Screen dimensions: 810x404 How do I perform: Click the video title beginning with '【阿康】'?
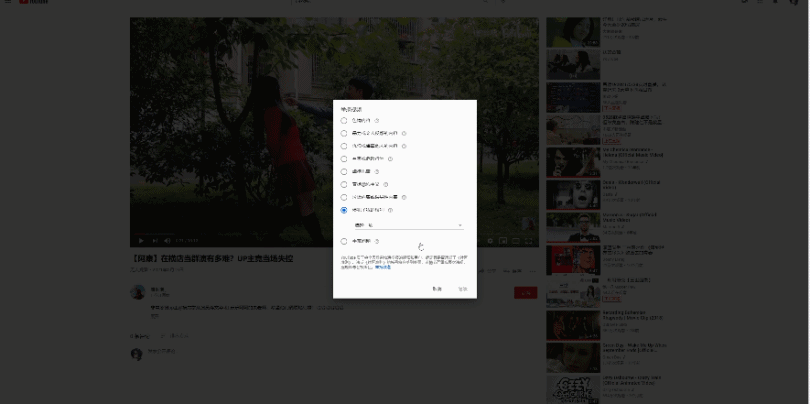pos(211,258)
